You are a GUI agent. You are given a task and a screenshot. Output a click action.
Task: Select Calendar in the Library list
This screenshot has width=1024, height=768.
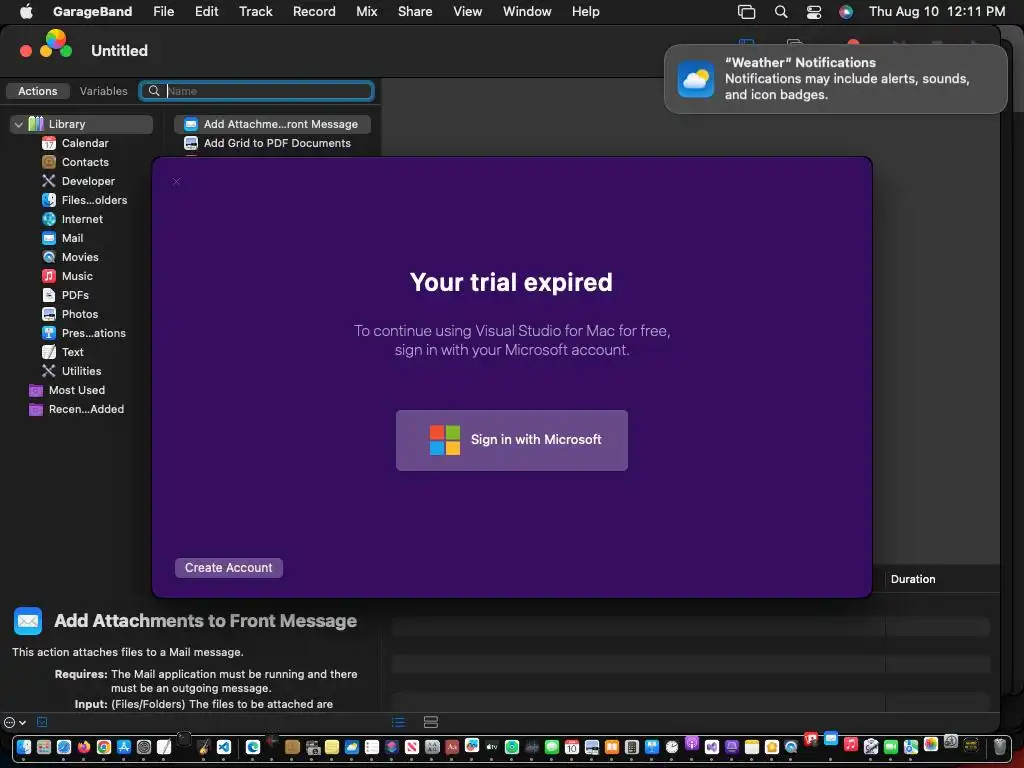click(85, 143)
